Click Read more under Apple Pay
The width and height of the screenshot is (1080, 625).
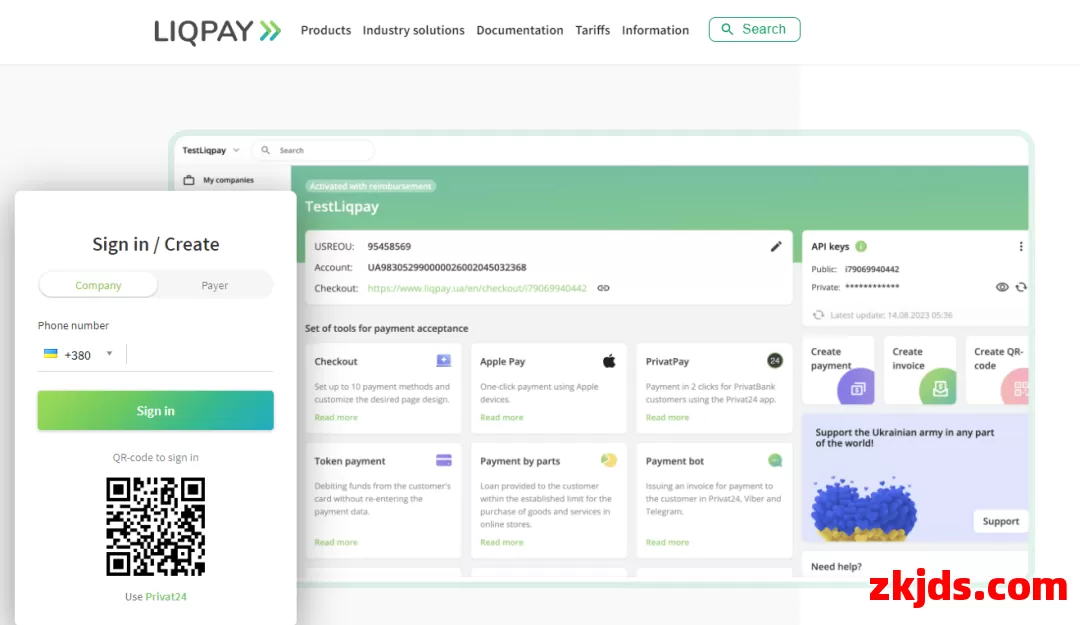coord(501,418)
